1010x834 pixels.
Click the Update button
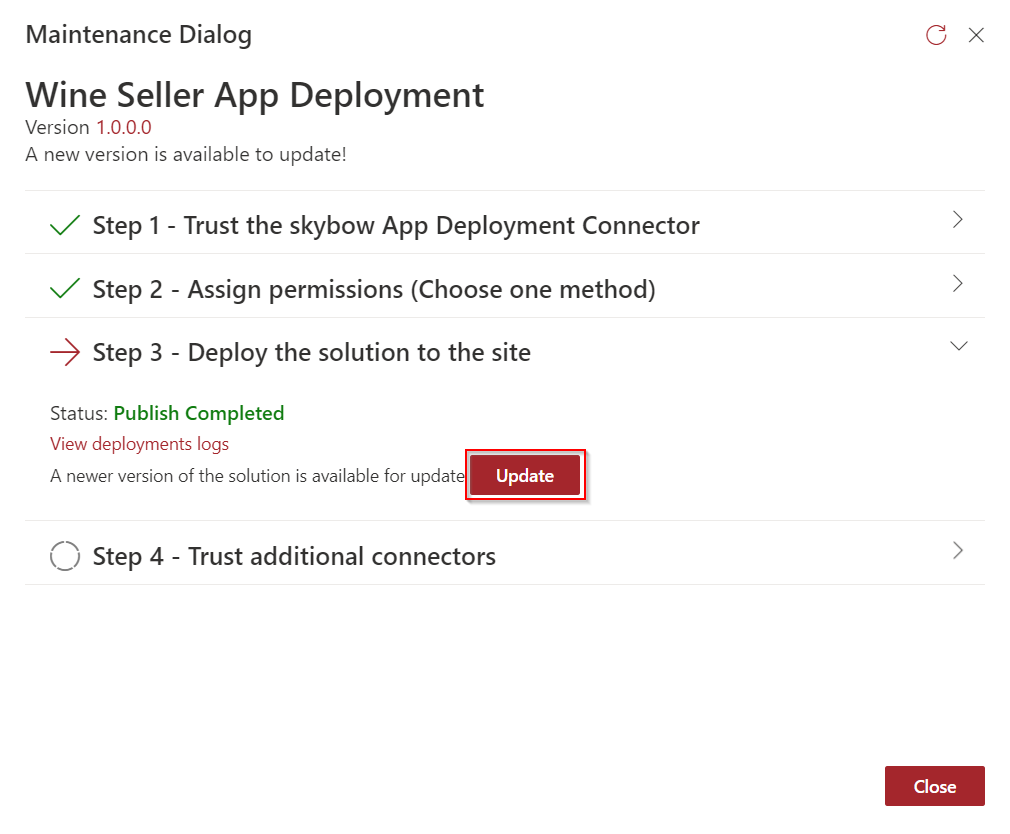(x=525, y=475)
